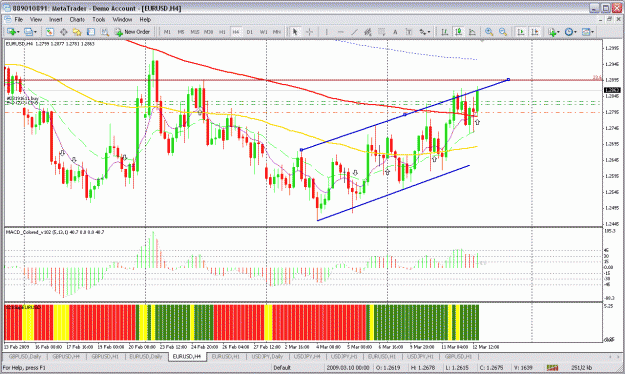The width and height of the screenshot is (625, 374).
Task: Open the Tools menu
Action: (99, 19)
